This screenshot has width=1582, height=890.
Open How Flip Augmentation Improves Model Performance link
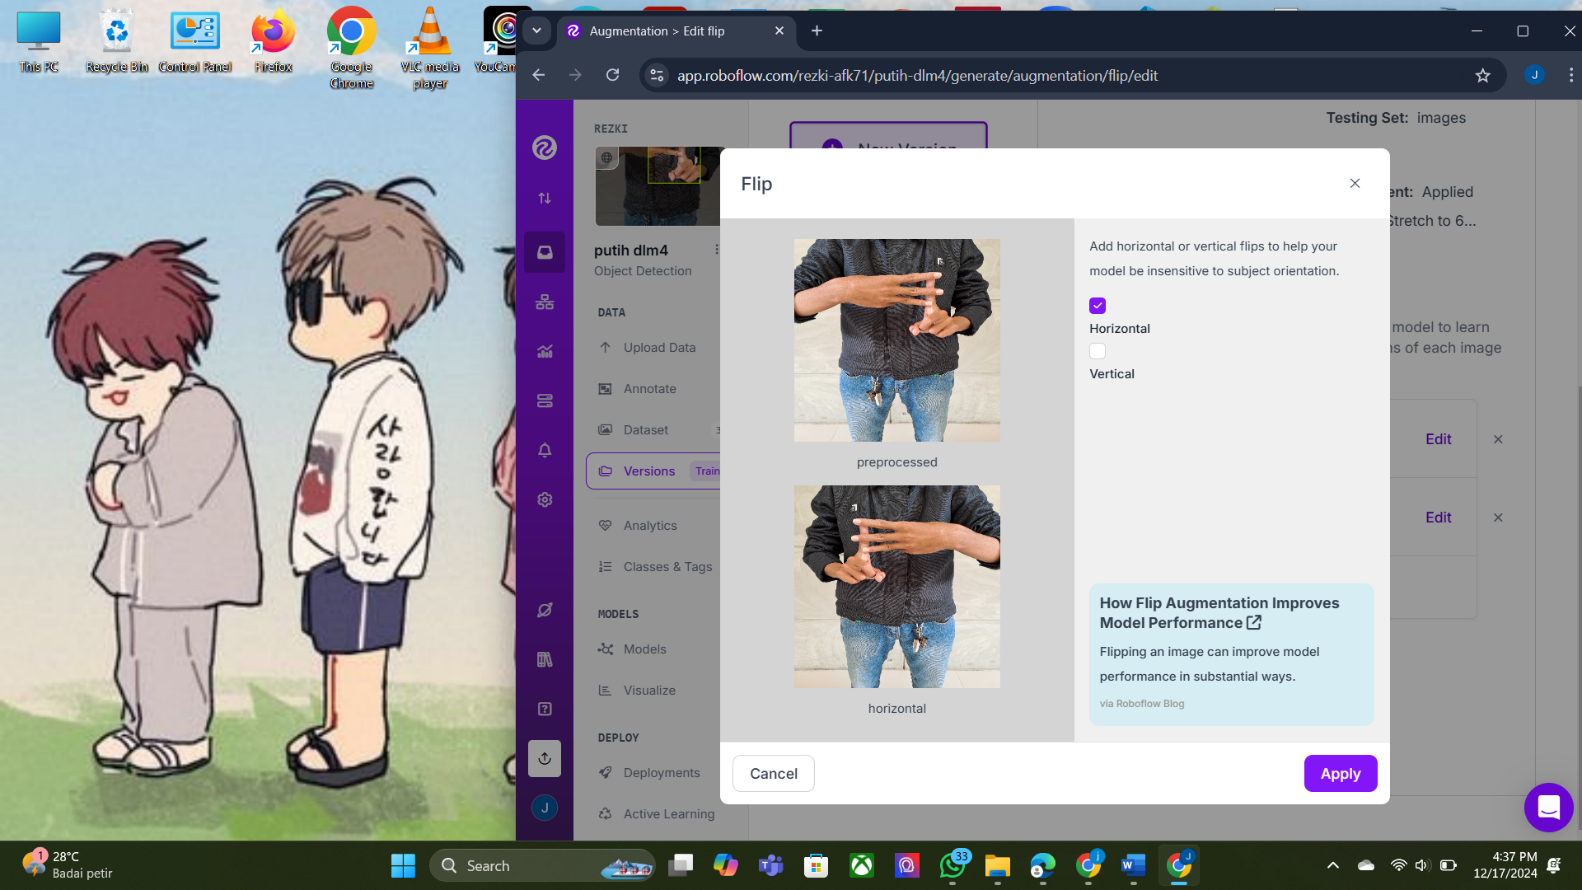point(1219,612)
